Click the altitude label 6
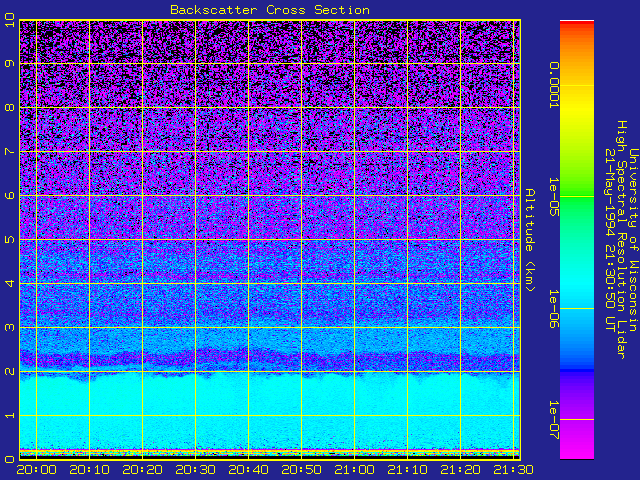640x480 pixels. pos(9,196)
